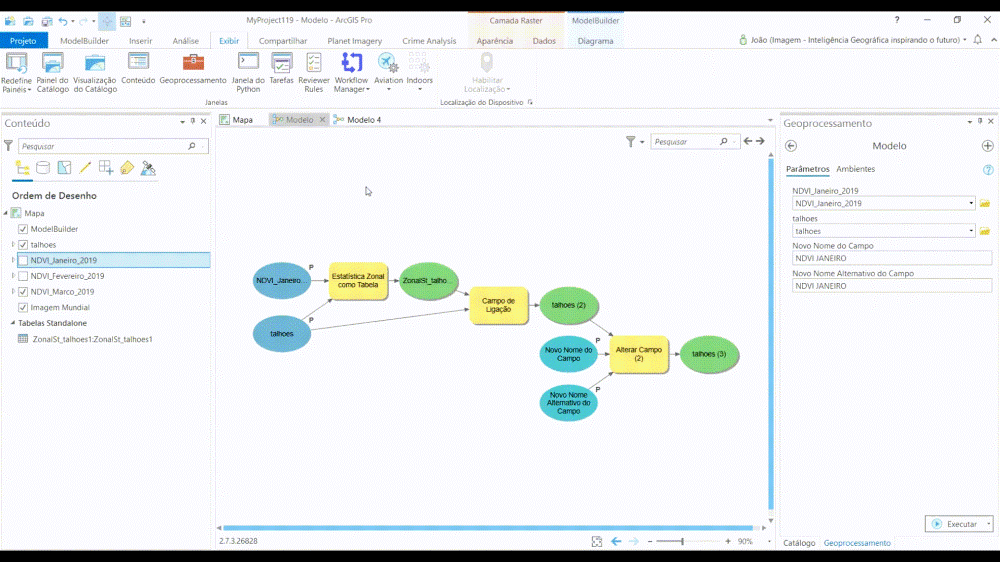This screenshot has width=1000, height=562.
Task: Switch to the Análise ribbon tab
Action: click(185, 41)
